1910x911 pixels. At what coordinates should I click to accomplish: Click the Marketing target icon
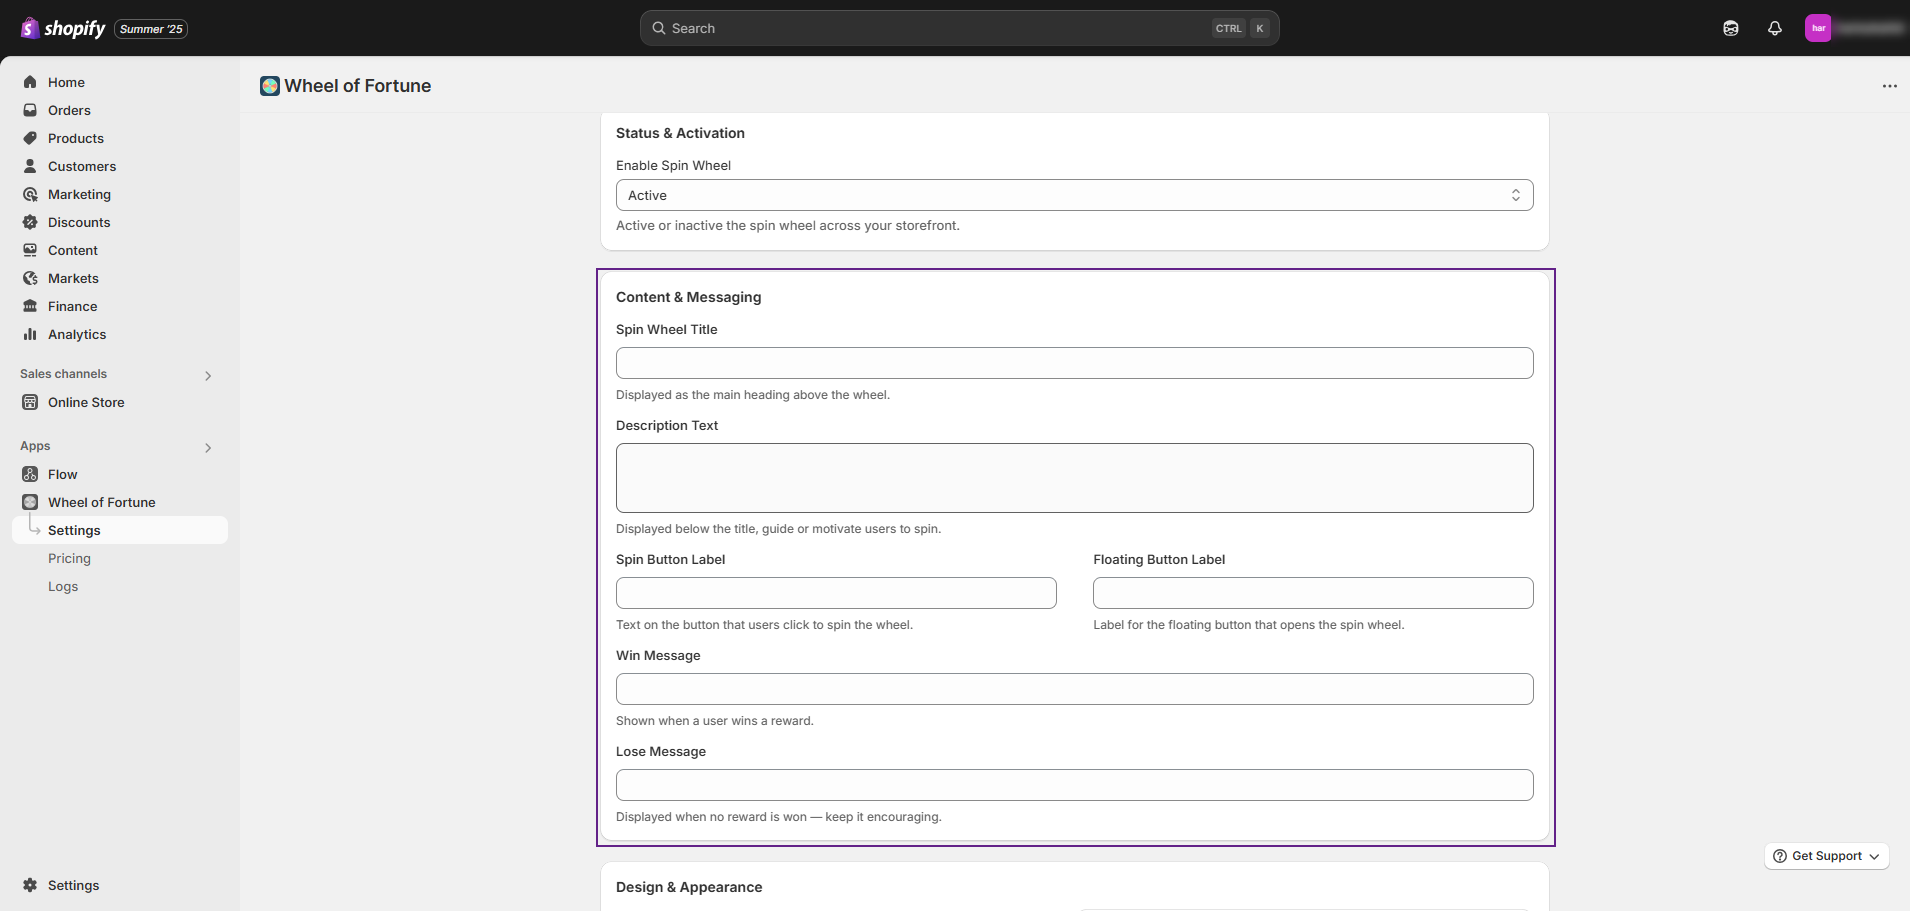(x=30, y=194)
